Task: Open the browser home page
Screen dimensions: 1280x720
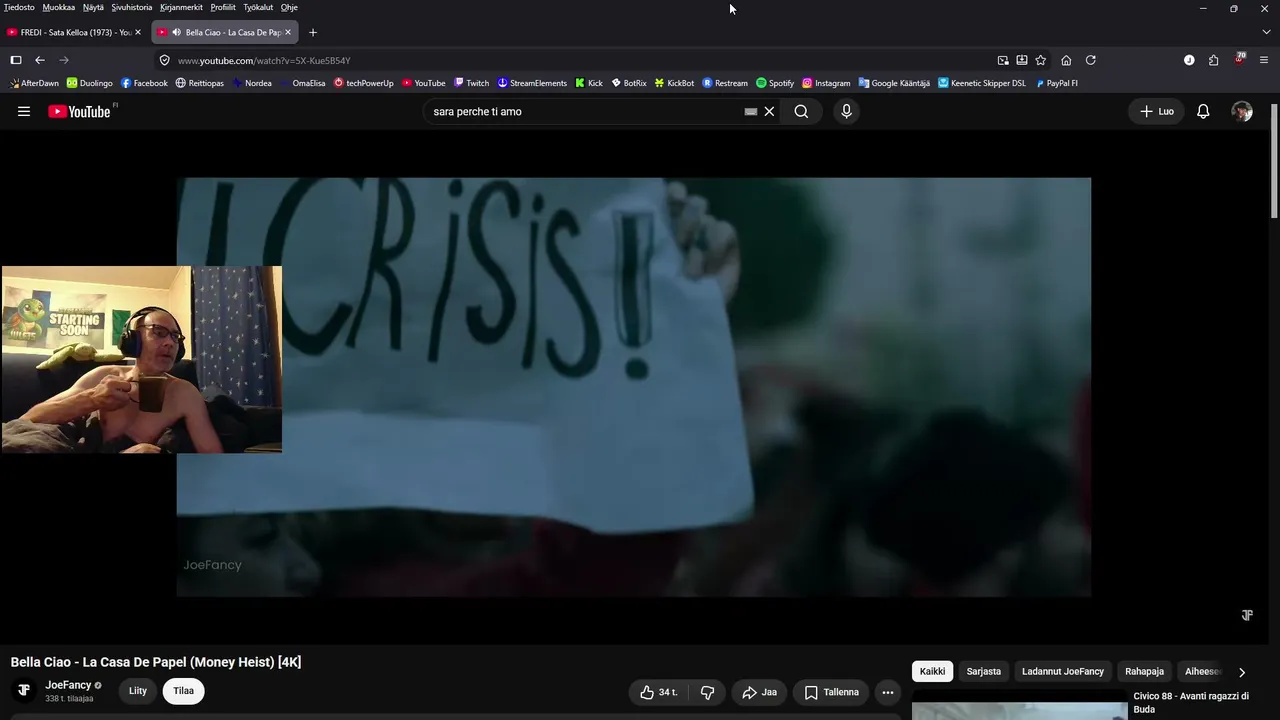Action: pyautogui.click(x=1066, y=60)
